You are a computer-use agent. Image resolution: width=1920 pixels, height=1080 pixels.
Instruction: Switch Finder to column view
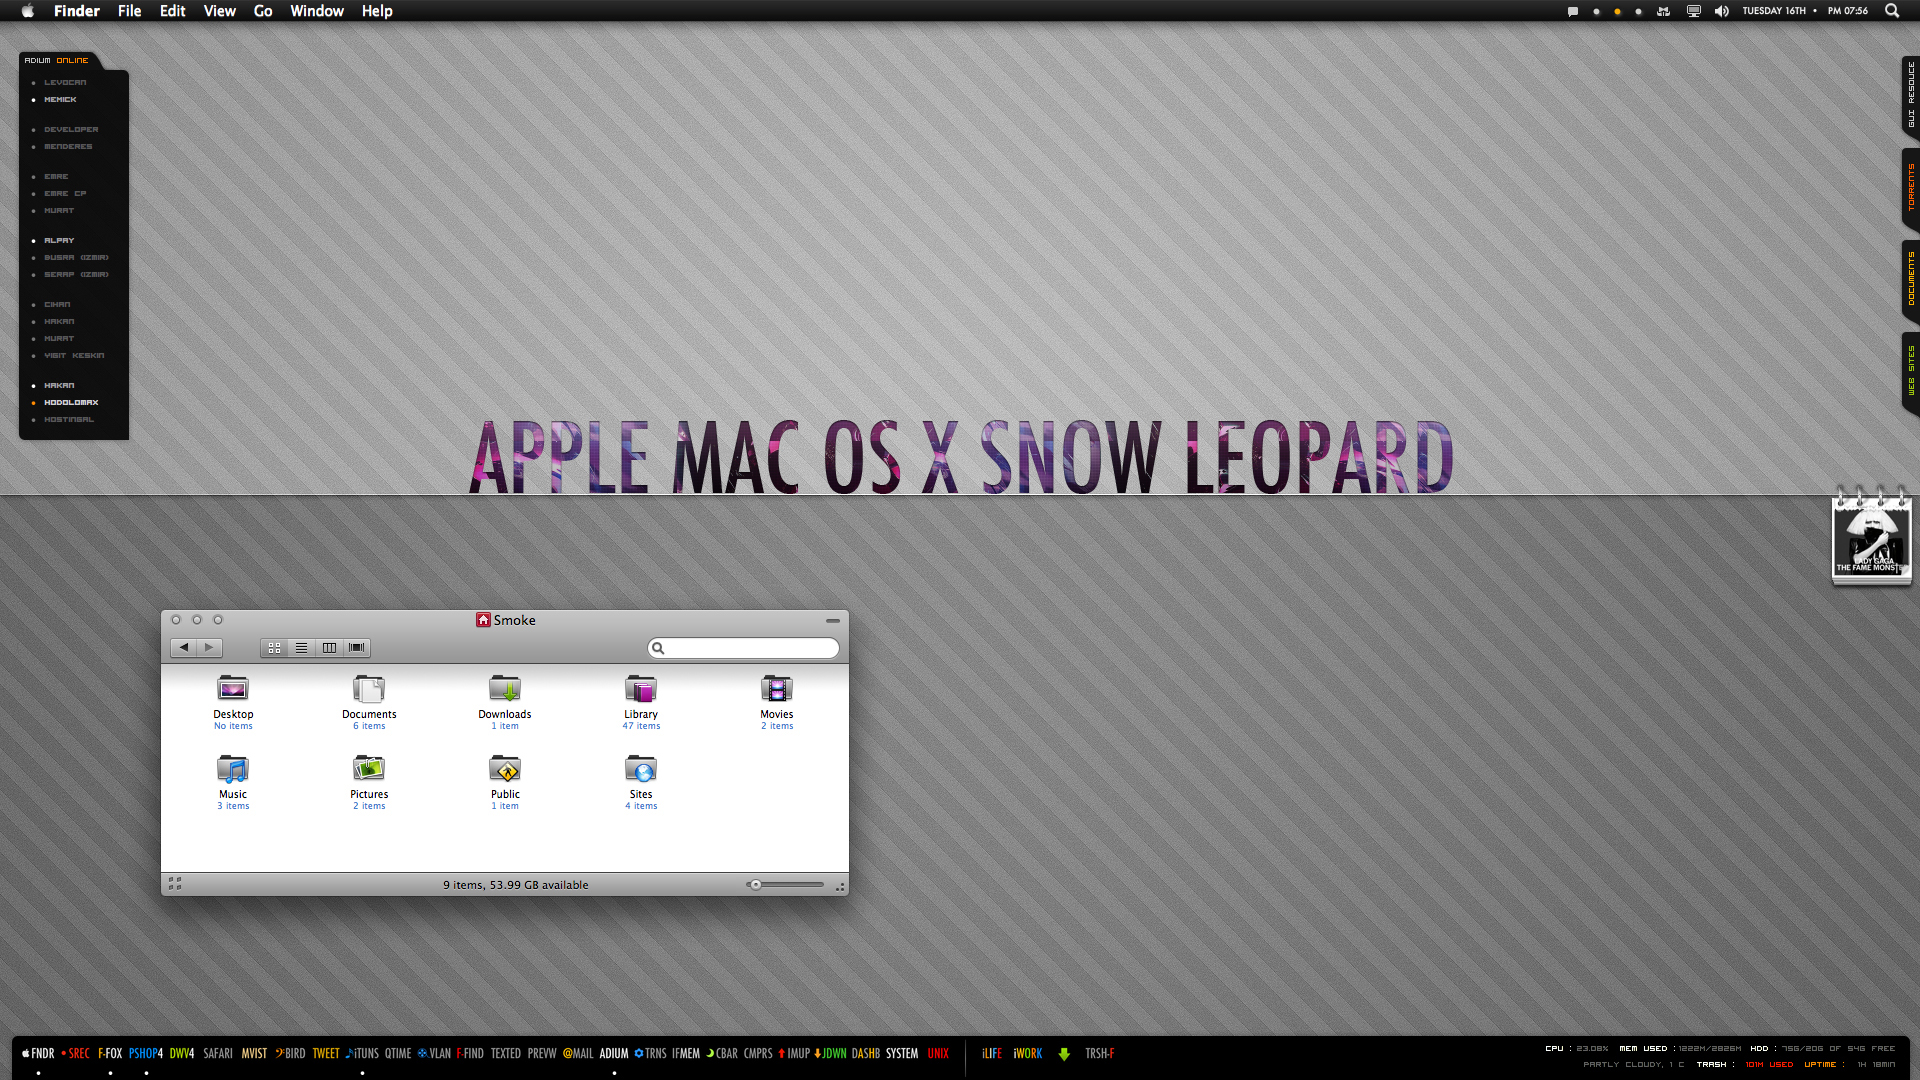329,648
